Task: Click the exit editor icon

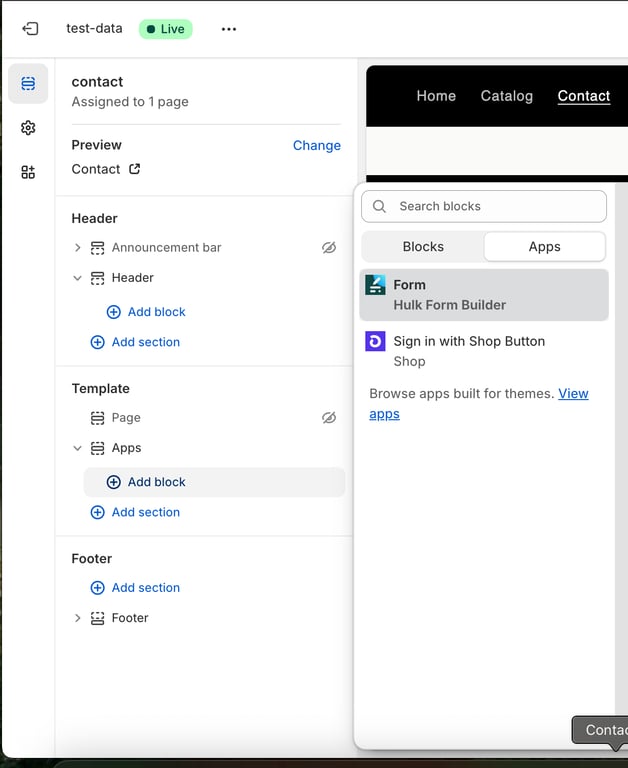Action: (x=30, y=29)
